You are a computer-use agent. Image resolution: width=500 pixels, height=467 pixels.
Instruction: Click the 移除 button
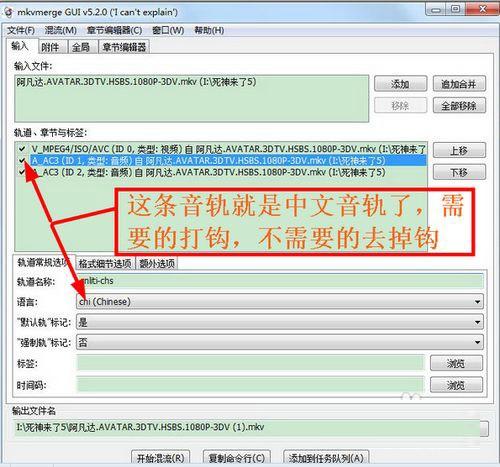[400, 106]
